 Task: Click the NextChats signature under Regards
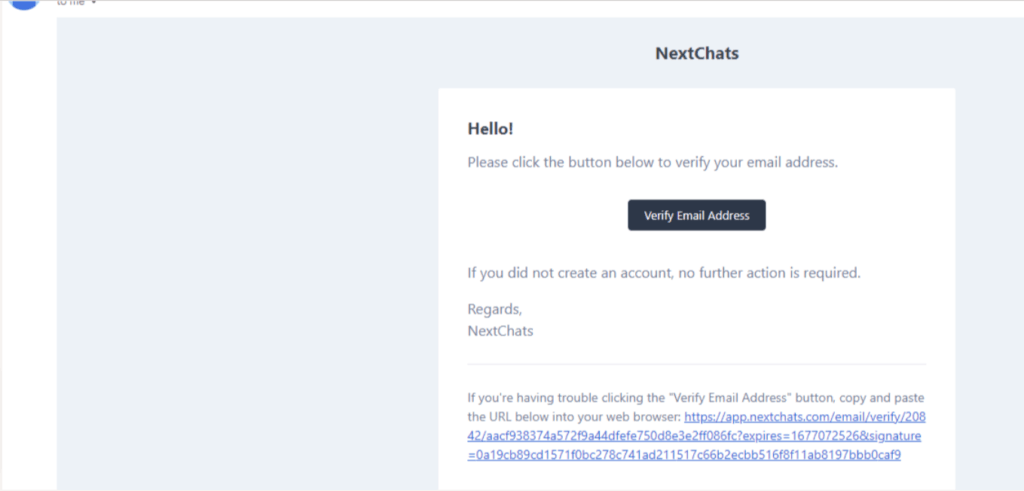pyautogui.click(x=500, y=331)
